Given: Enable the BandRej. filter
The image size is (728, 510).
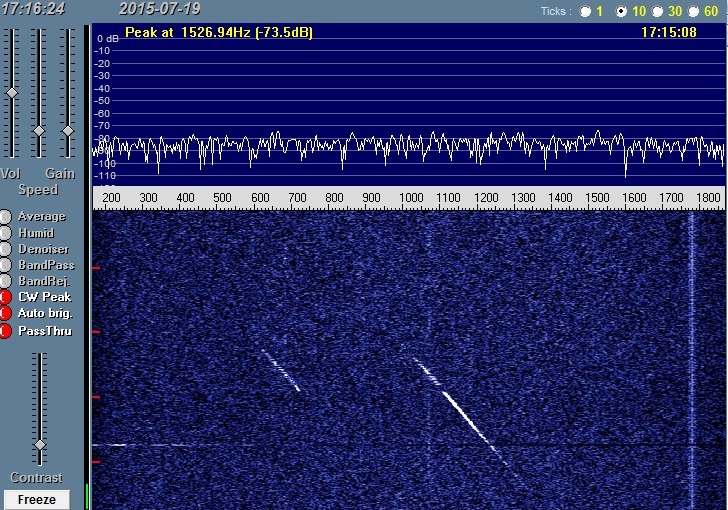Looking at the screenshot, I should (x=6, y=281).
